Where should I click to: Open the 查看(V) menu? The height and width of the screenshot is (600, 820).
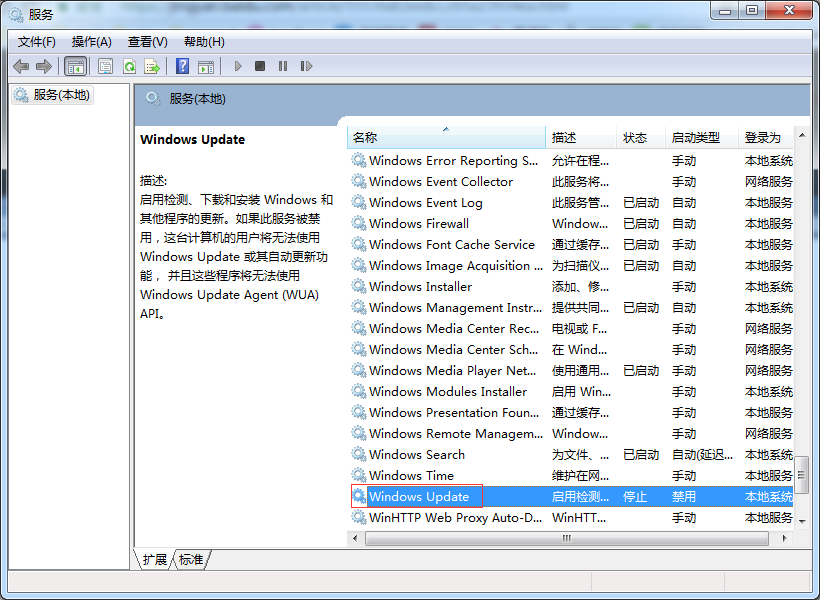(x=147, y=42)
